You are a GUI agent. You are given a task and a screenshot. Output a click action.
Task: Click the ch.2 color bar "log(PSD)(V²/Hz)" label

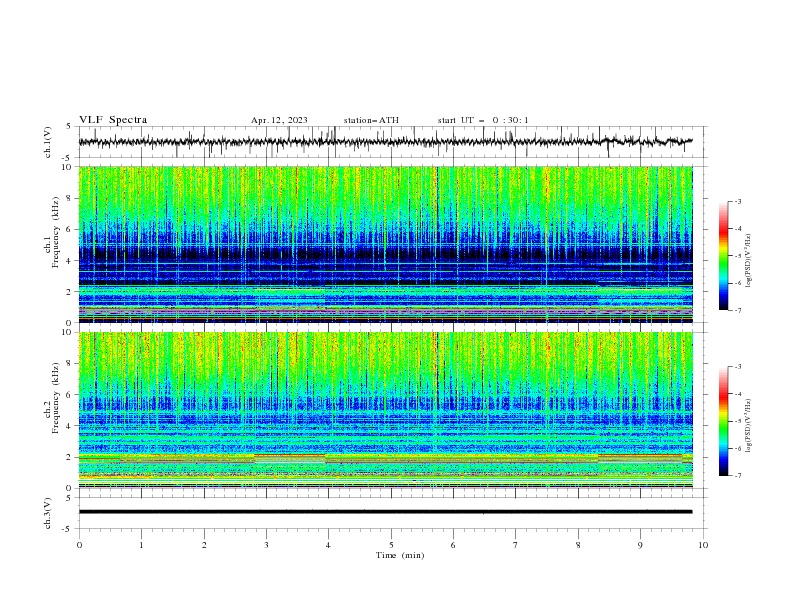tap(748, 426)
